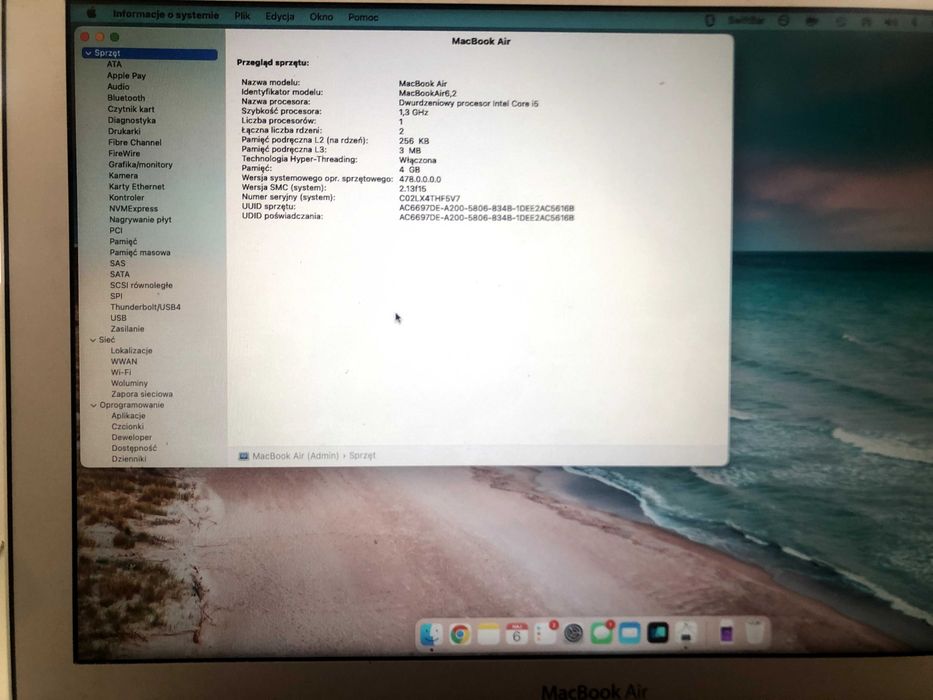Open the Informacje o systemie menu
Viewport: 933px width, 700px height.
click(x=165, y=15)
